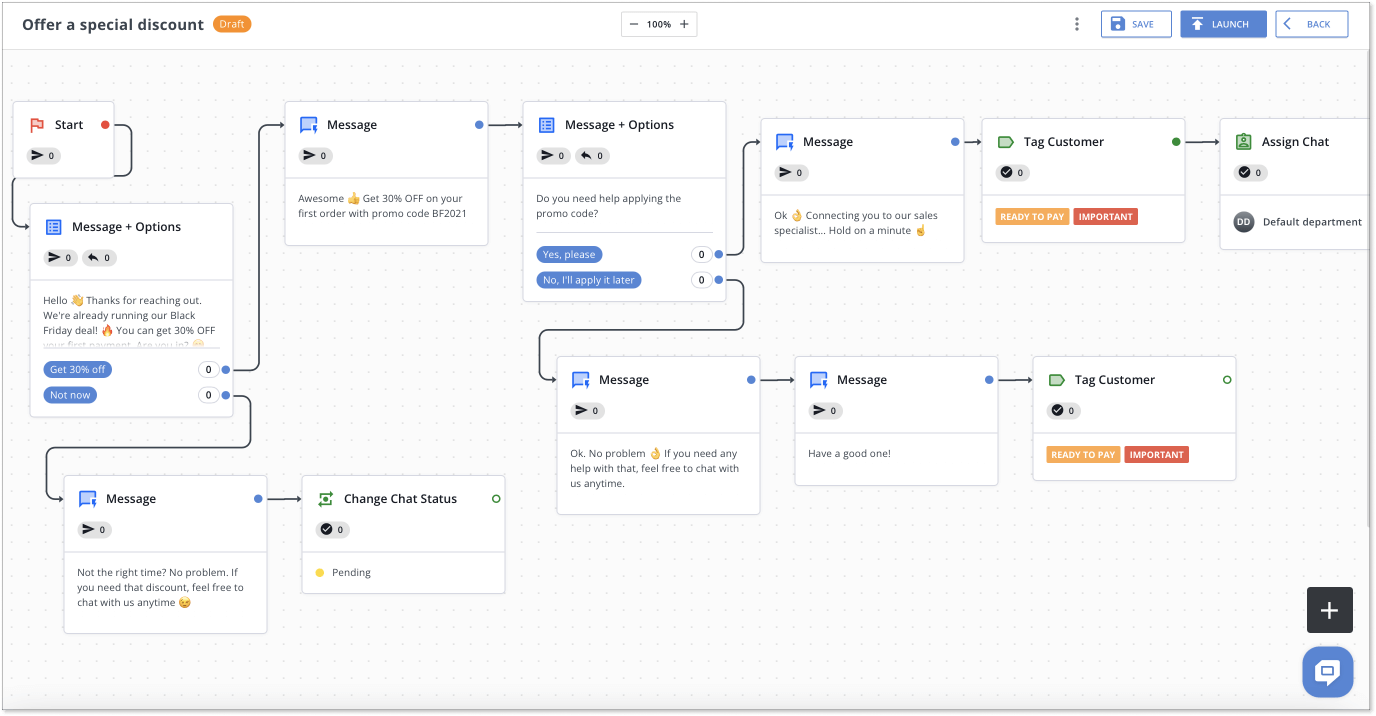Click the IMPORTANT tag on the Tag Customer node before Assign Chat
1376x716 pixels.
[x=1106, y=217]
